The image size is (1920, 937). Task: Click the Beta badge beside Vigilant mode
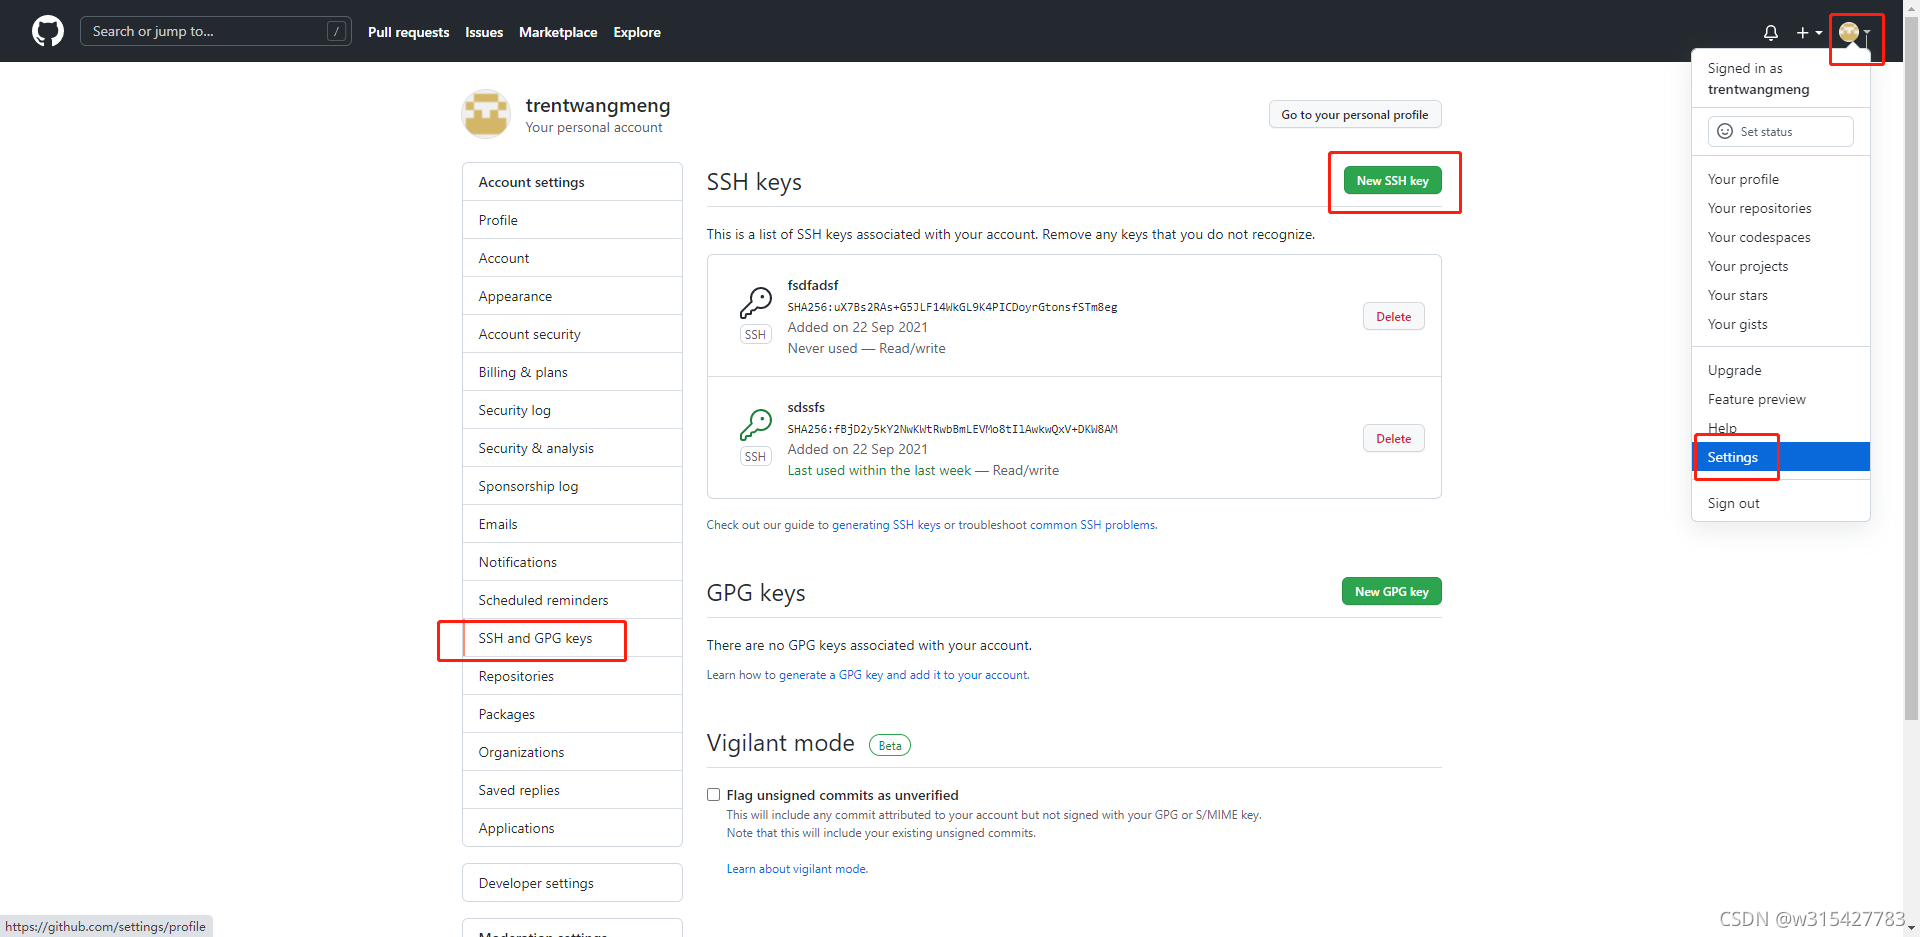pos(890,745)
